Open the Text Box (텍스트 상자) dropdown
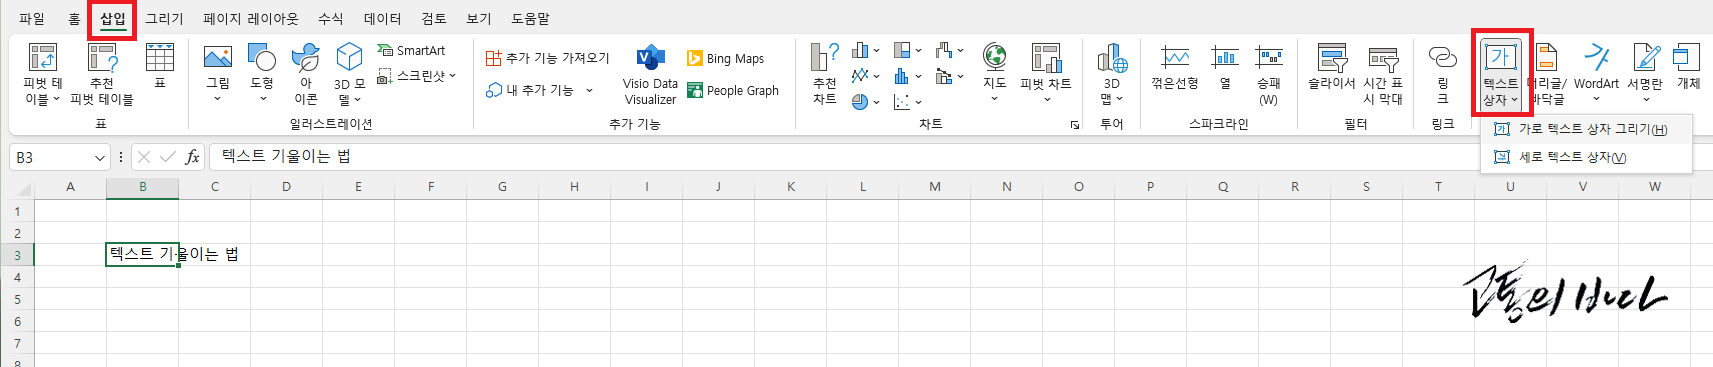Screen dimensions: 1713x367 coord(1501,74)
